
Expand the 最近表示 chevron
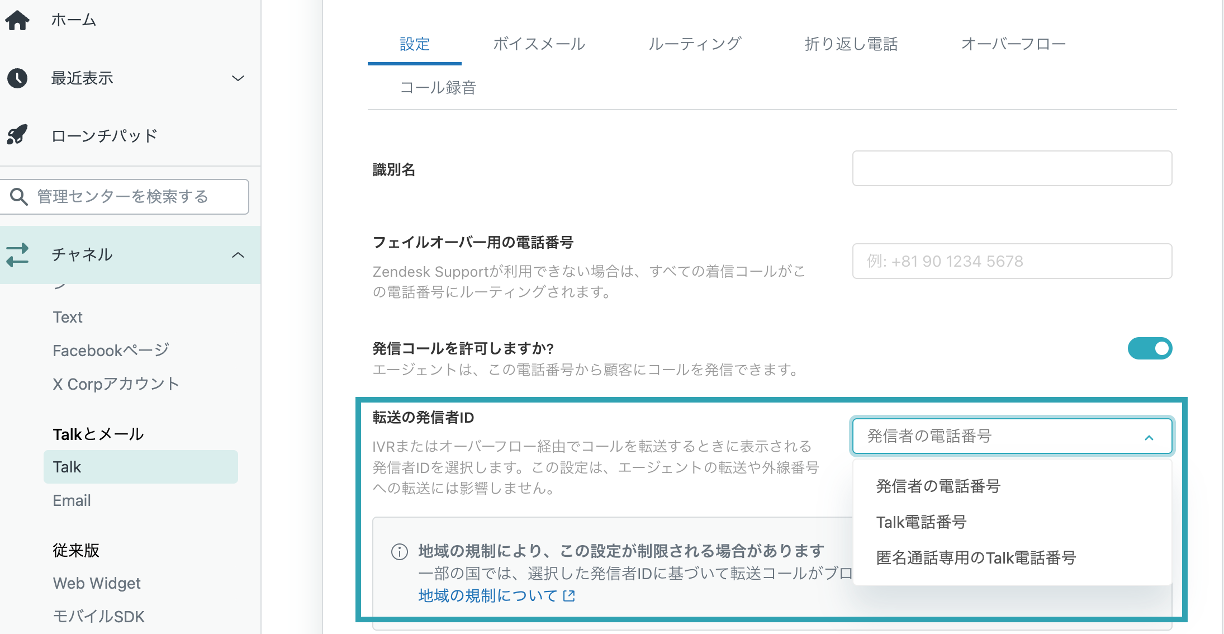tap(238, 78)
